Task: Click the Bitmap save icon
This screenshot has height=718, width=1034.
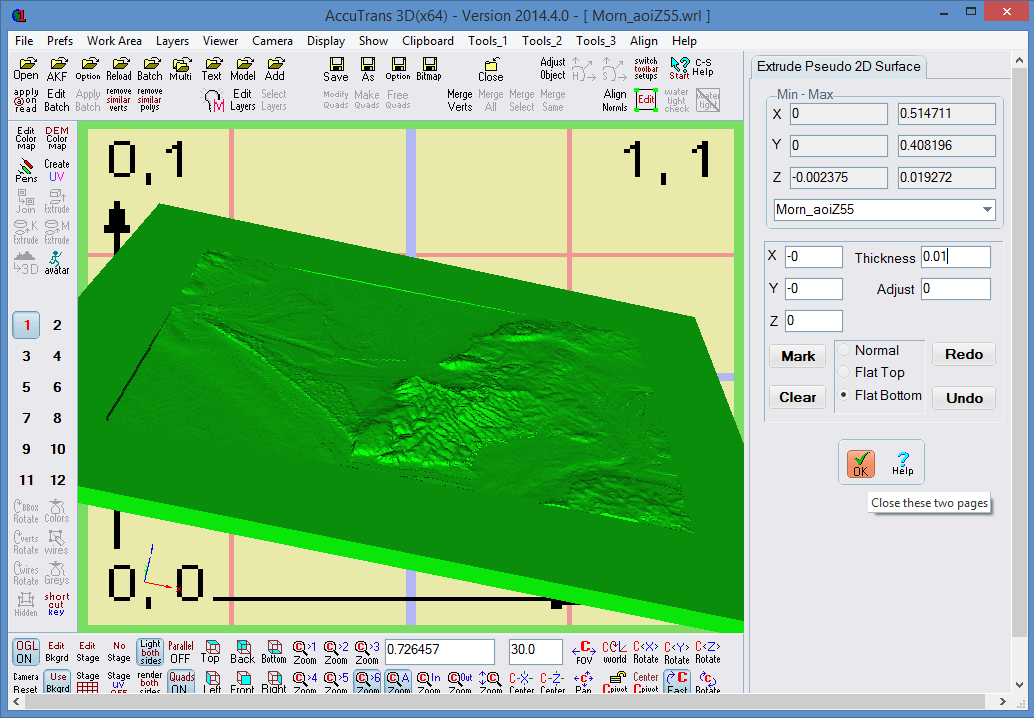Action: click(x=429, y=68)
